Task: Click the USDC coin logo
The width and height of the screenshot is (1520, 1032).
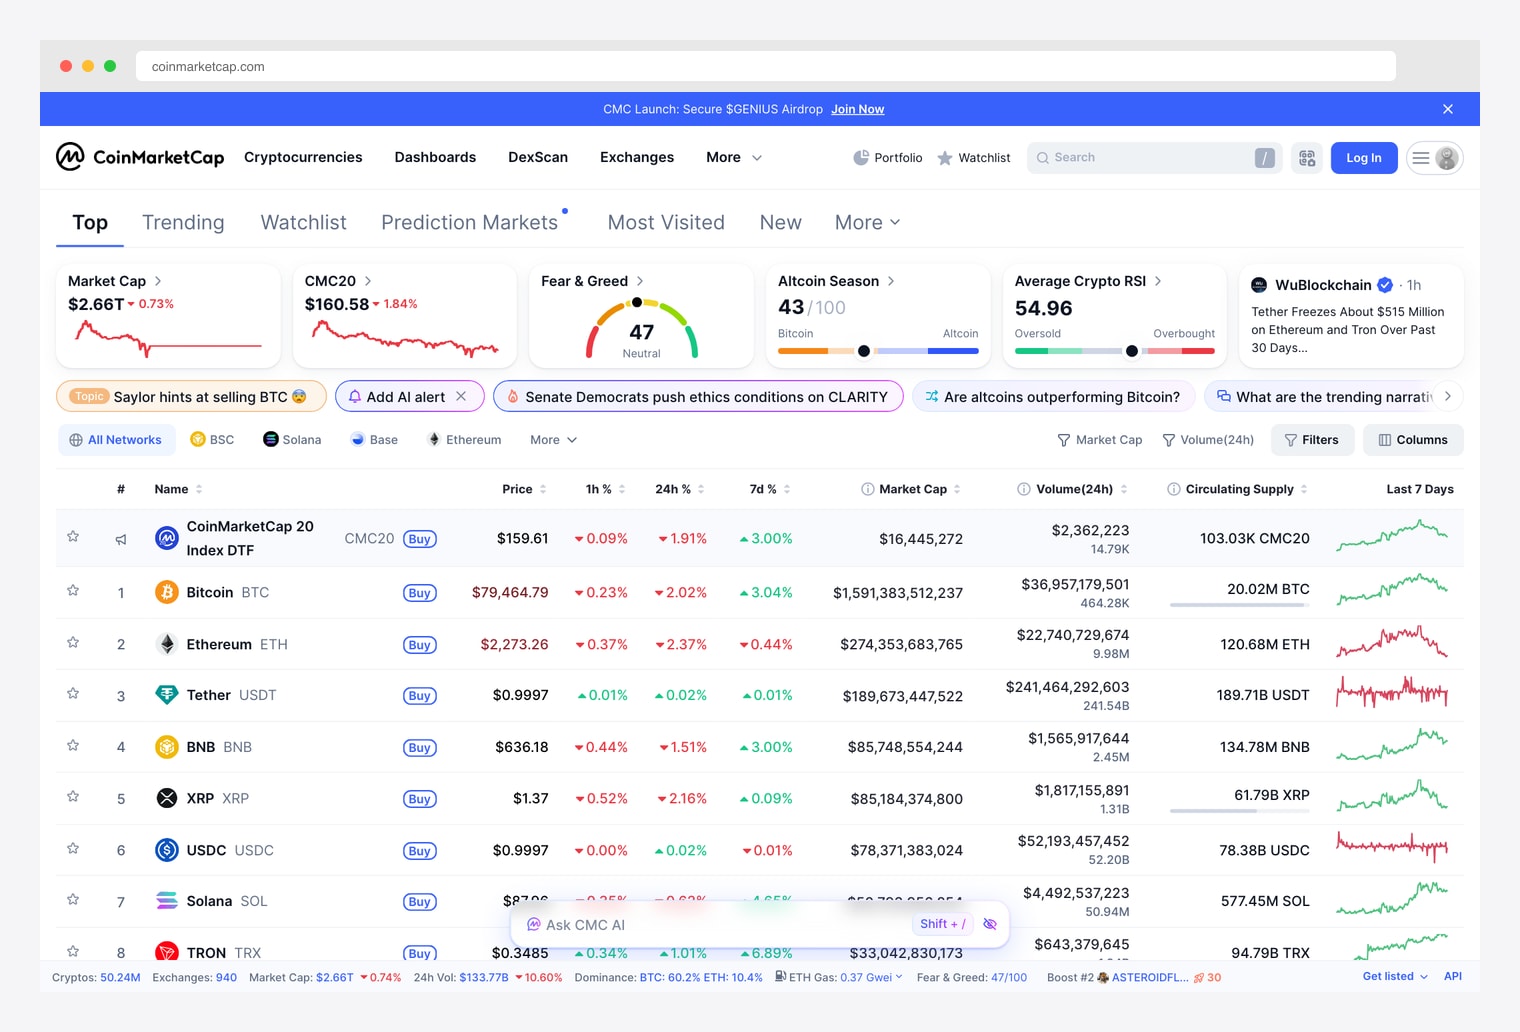Action: point(167,850)
